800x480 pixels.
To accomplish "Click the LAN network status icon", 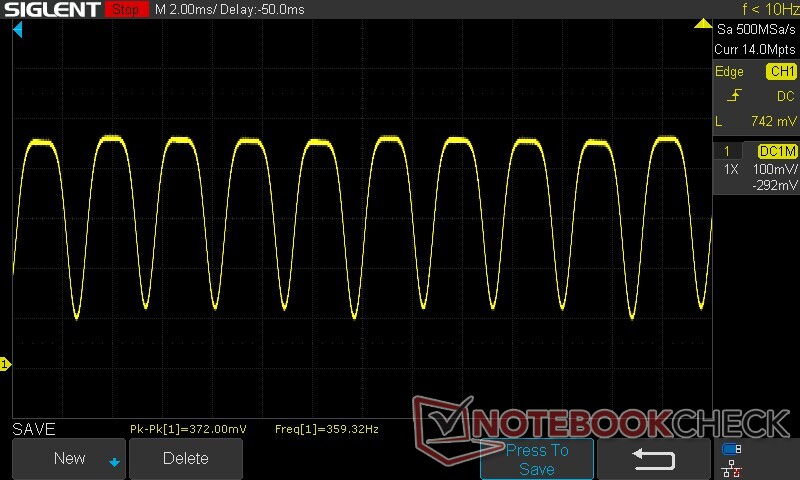I will [732, 468].
